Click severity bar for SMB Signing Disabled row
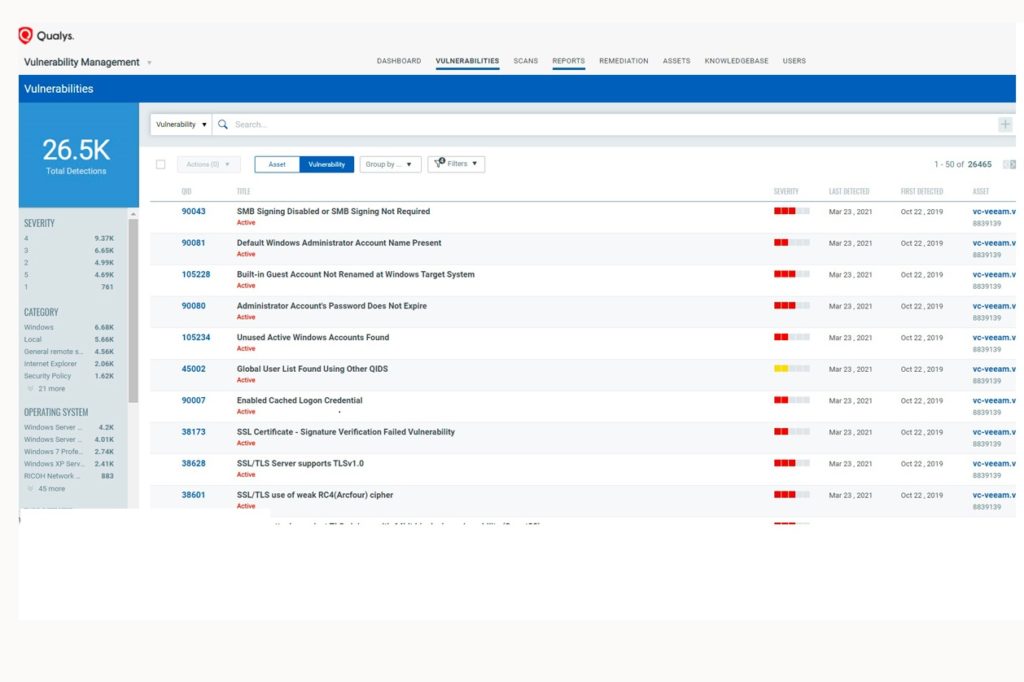Screen dimensions: 1024x682 792,211
